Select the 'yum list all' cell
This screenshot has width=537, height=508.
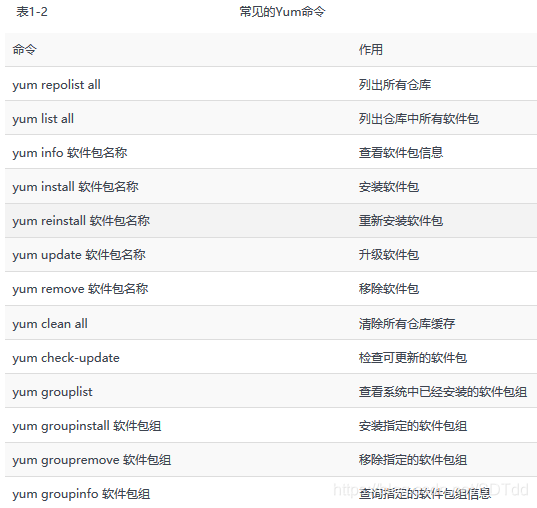[x=43, y=119]
